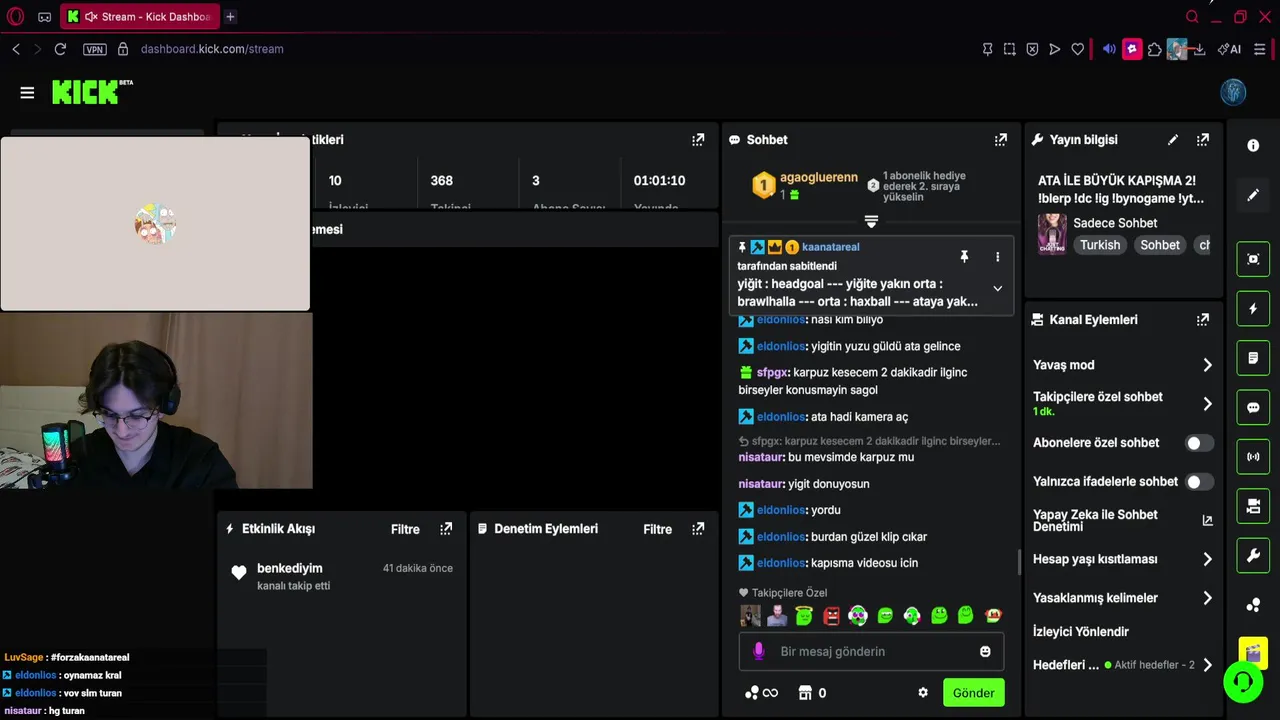Image resolution: width=1280 pixels, height=720 pixels.
Task: Click the Turkish tag
Action: coord(1100,245)
